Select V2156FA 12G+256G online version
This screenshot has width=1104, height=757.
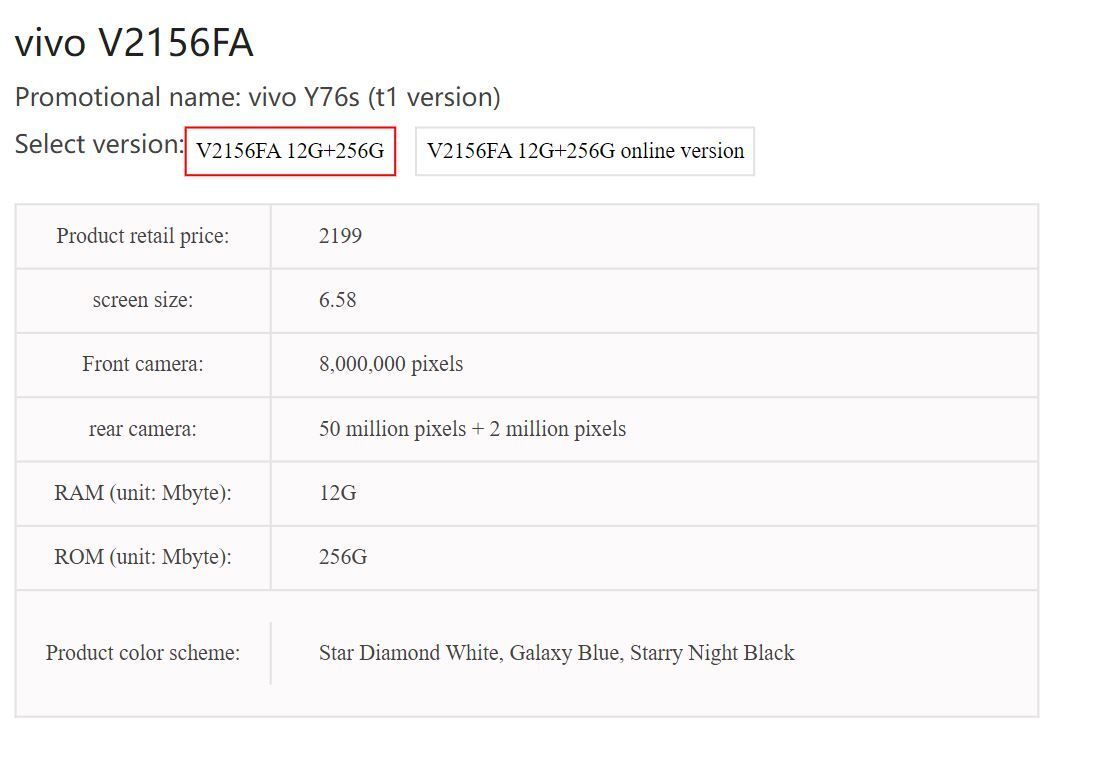tap(585, 151)
